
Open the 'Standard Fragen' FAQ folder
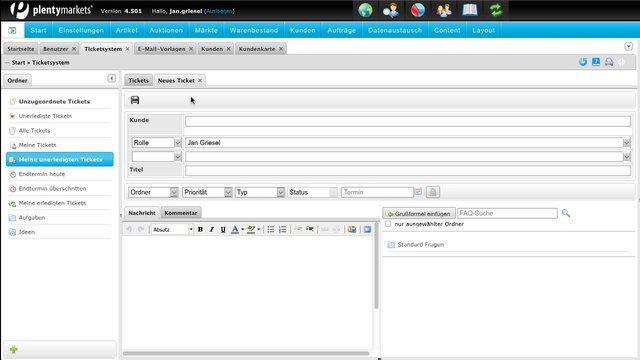pos(420,244)
